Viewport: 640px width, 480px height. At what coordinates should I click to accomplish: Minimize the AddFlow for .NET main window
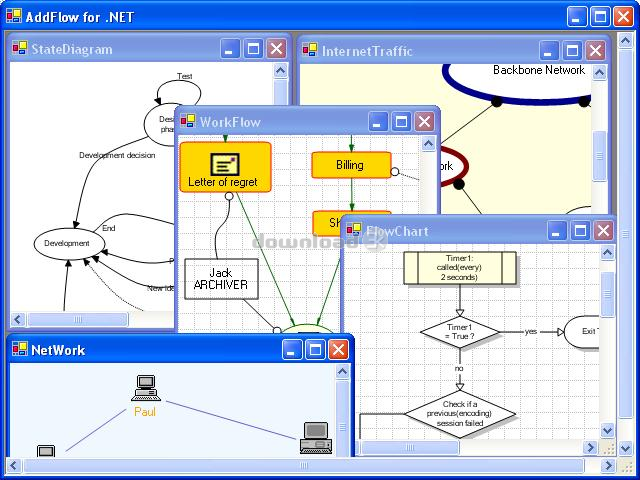tap(577, 17)
